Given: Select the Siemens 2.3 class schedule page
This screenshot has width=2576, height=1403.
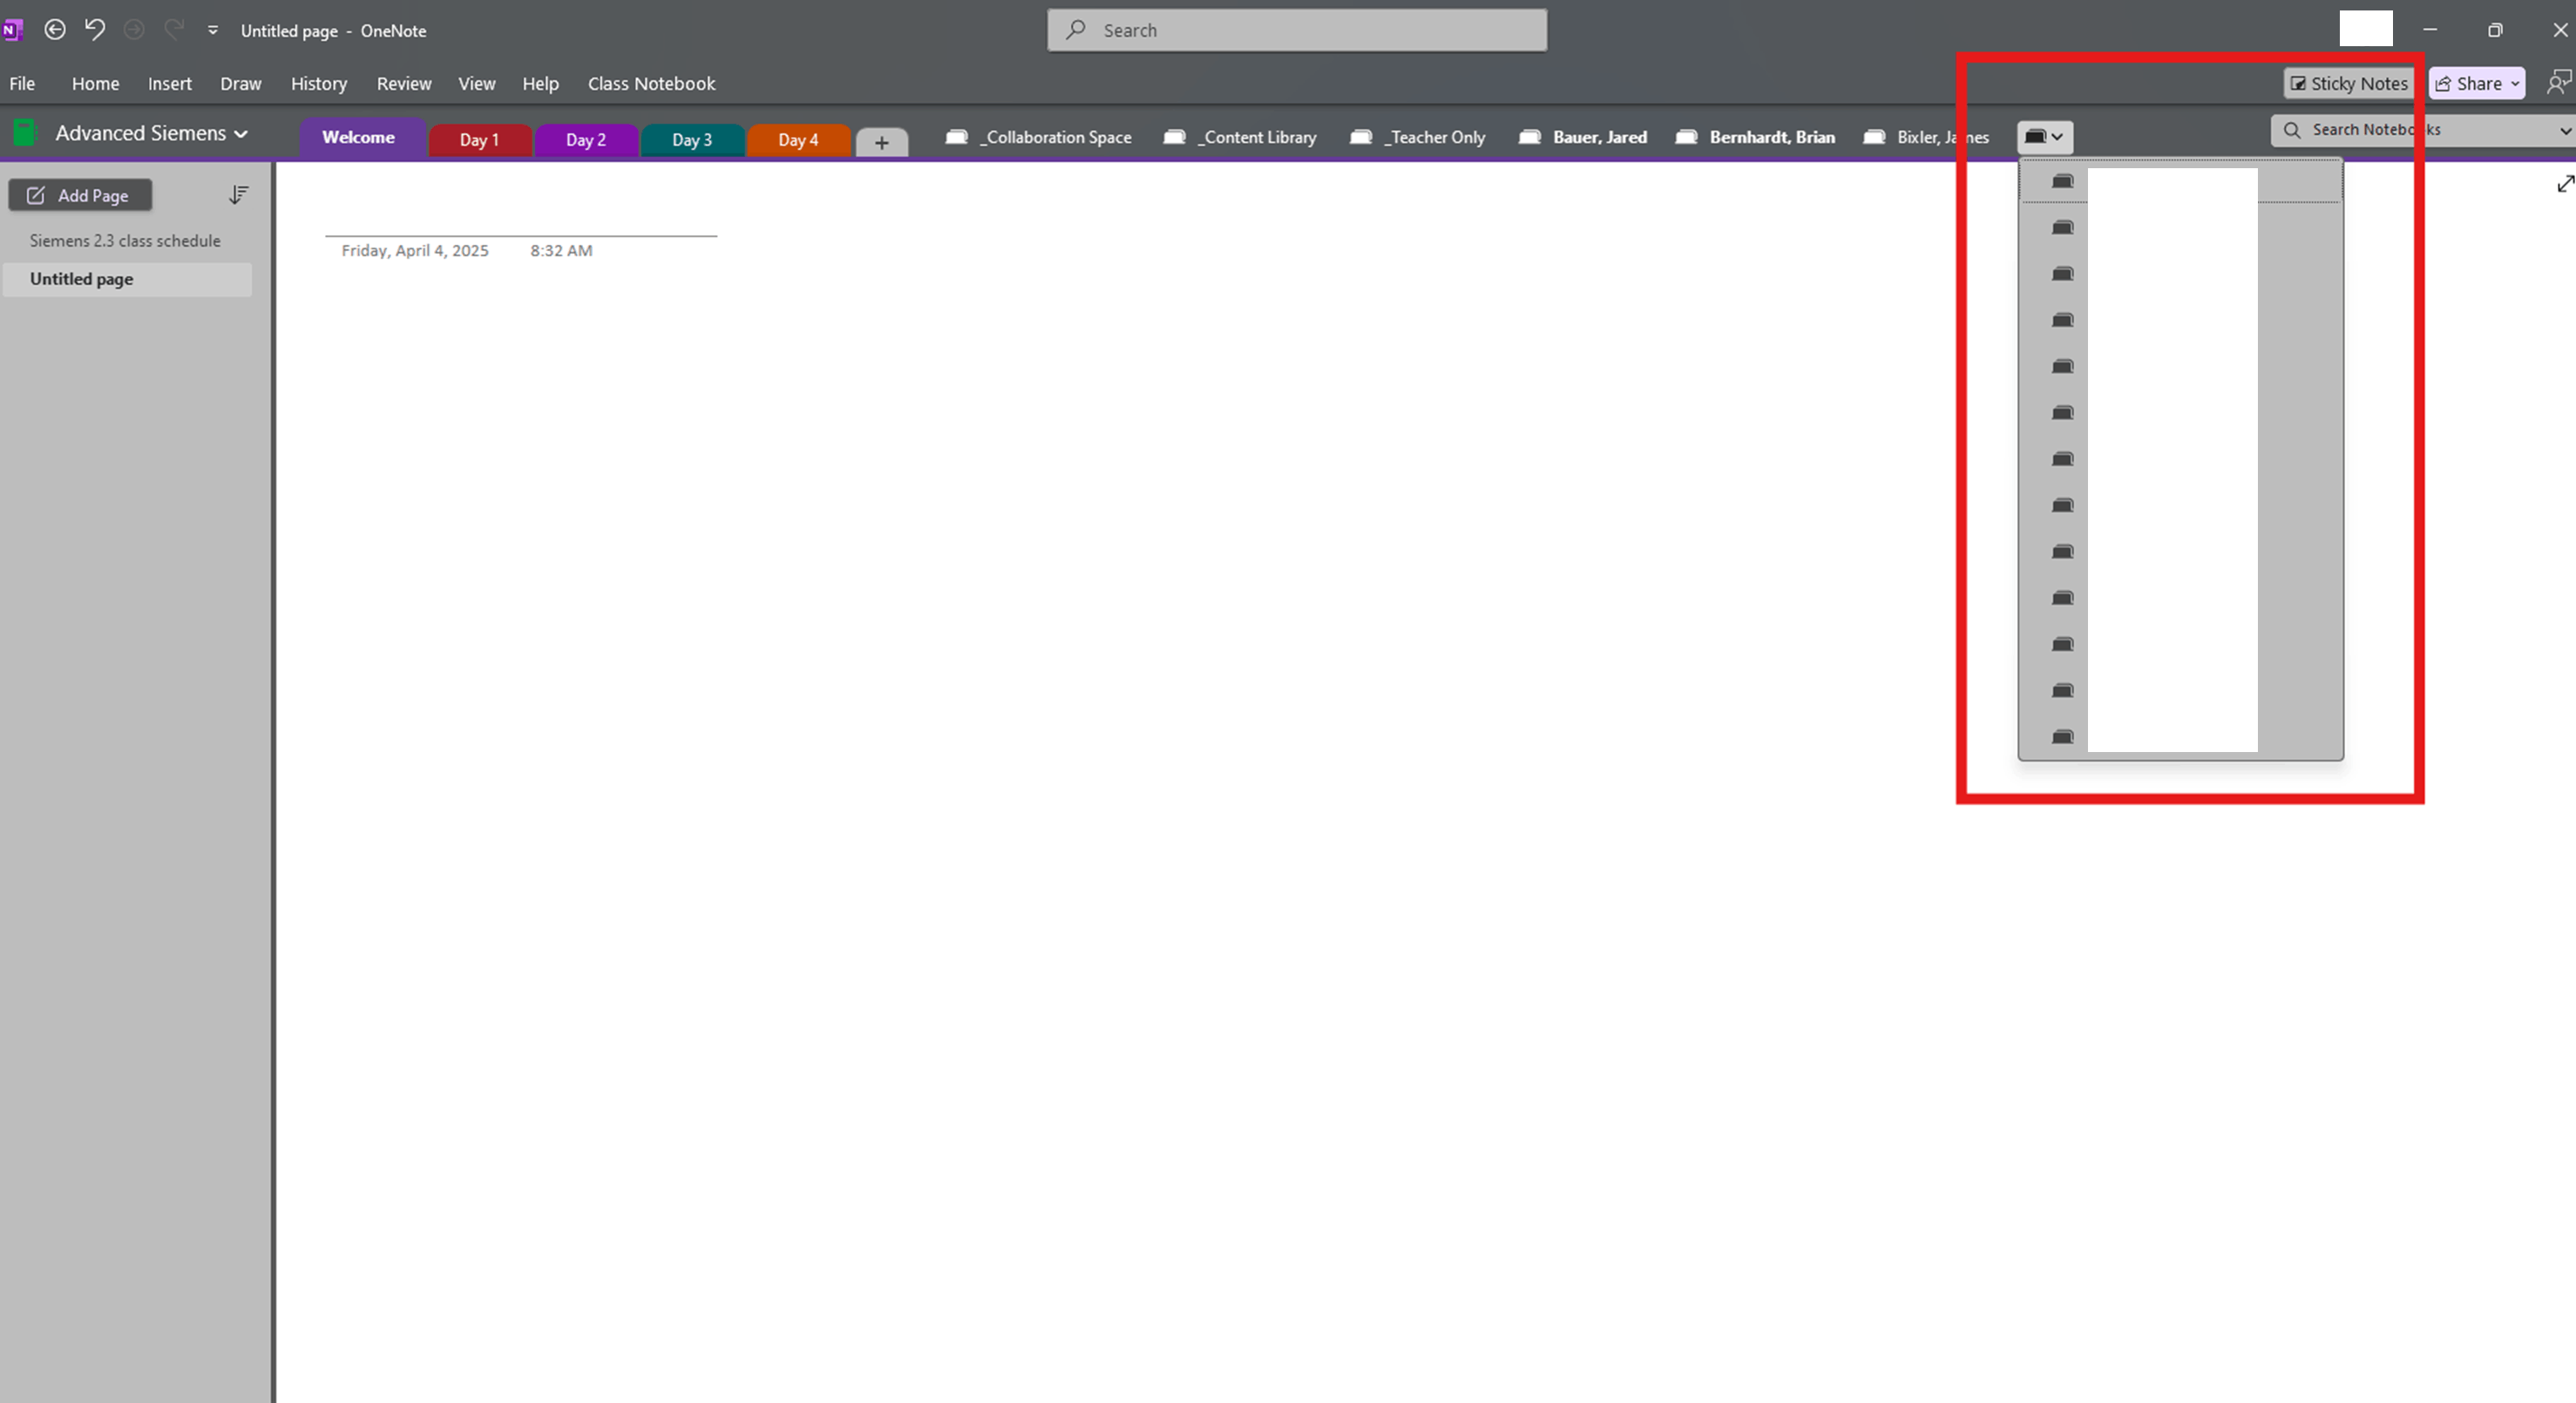Looking at the screenshot, I should [125, 241].
